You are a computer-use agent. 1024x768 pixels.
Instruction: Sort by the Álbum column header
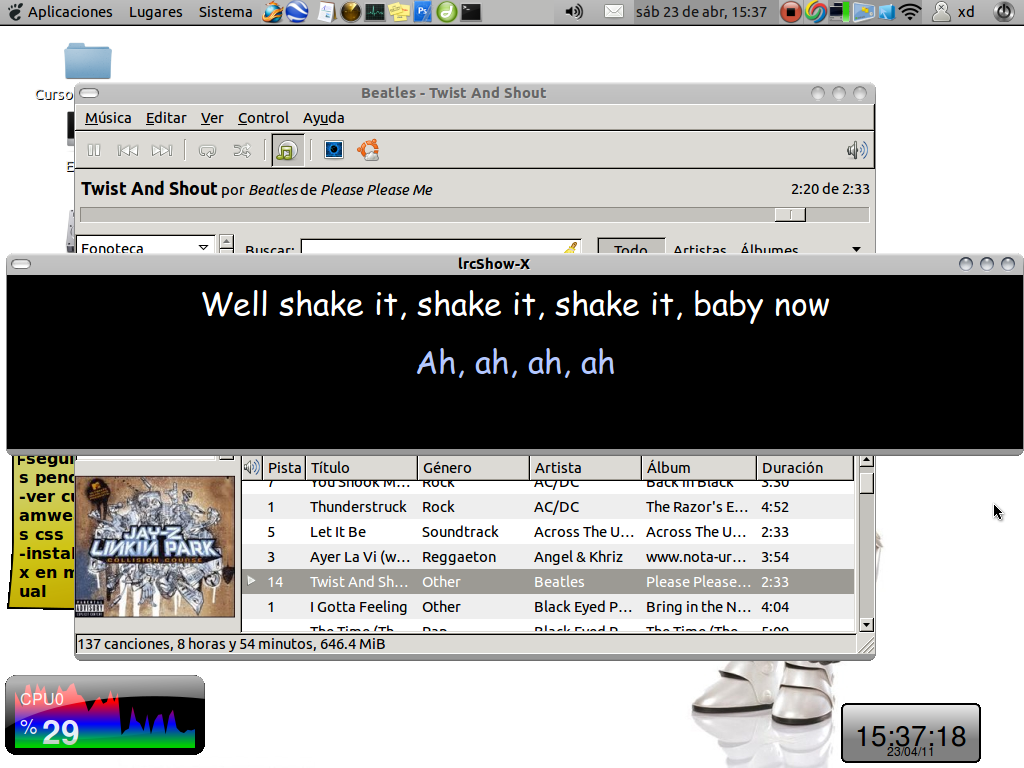click(x=698, y=468)
